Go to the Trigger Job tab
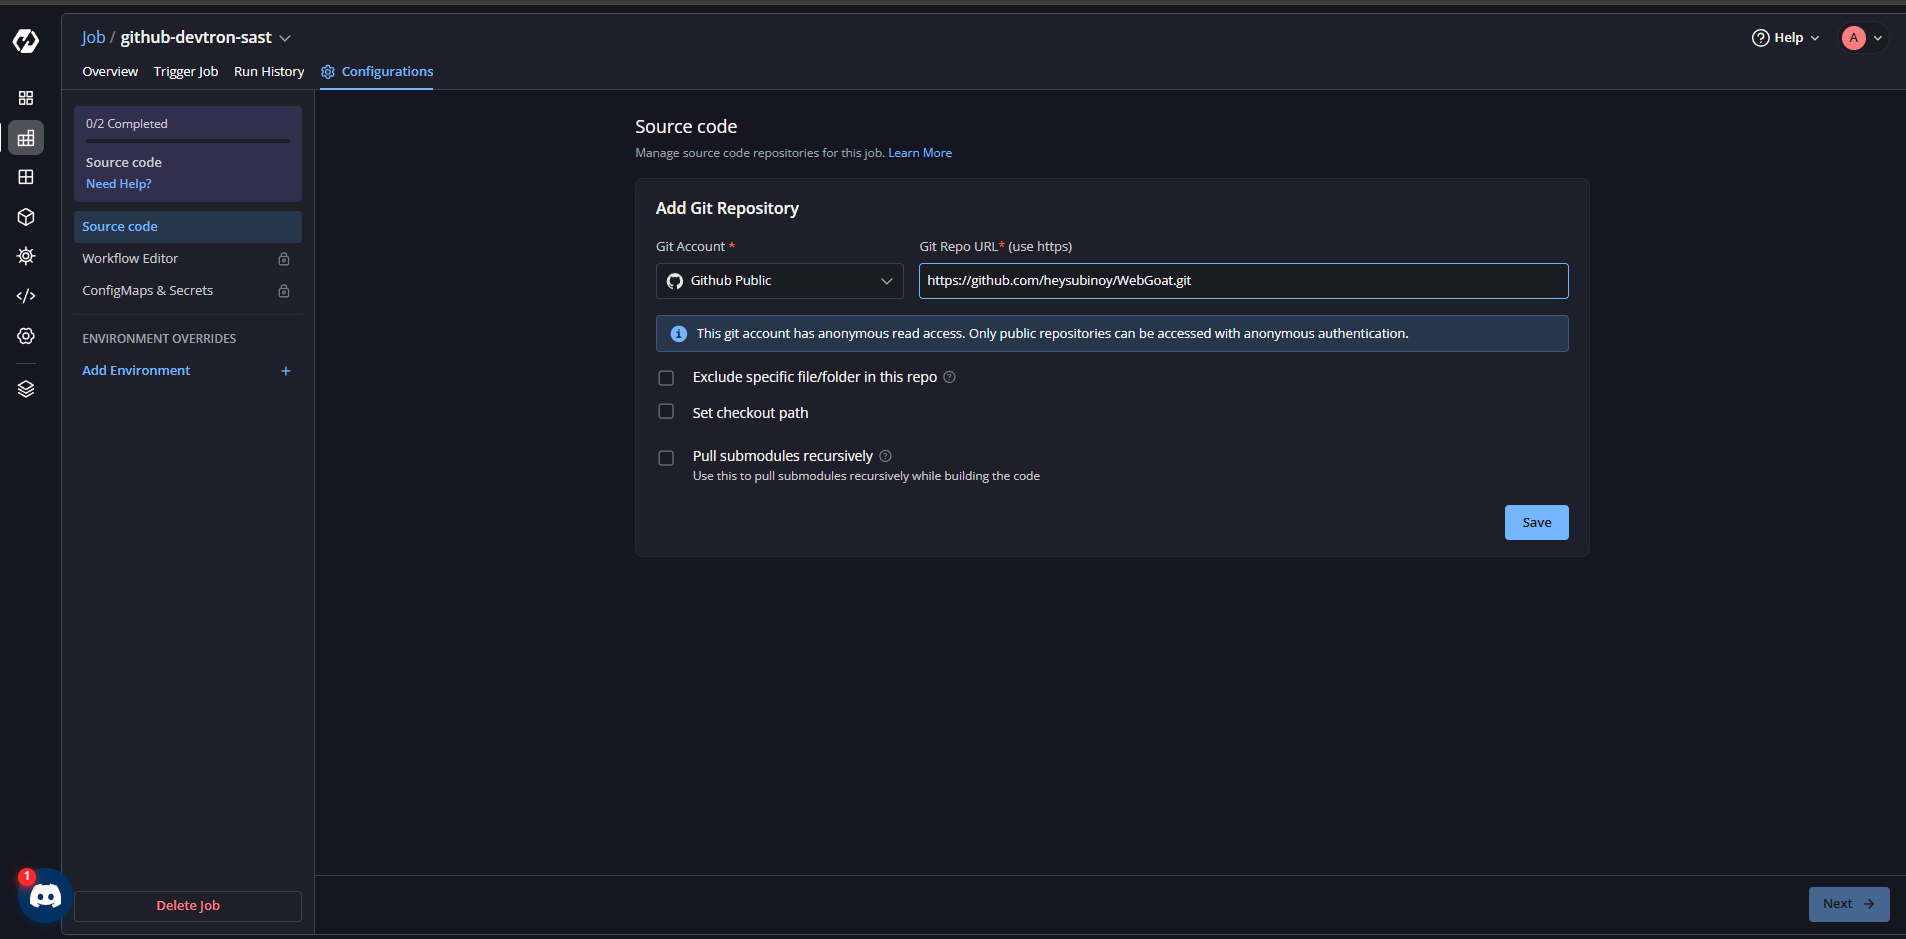The width and height of the screenshot is (1906, 939). (x=186, y=72)
